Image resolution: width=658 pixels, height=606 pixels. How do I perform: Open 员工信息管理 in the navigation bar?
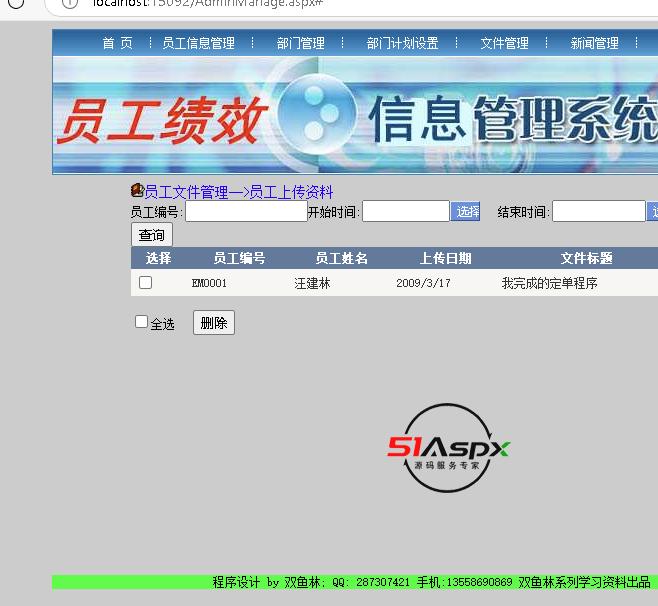click(x=198, y=43)
